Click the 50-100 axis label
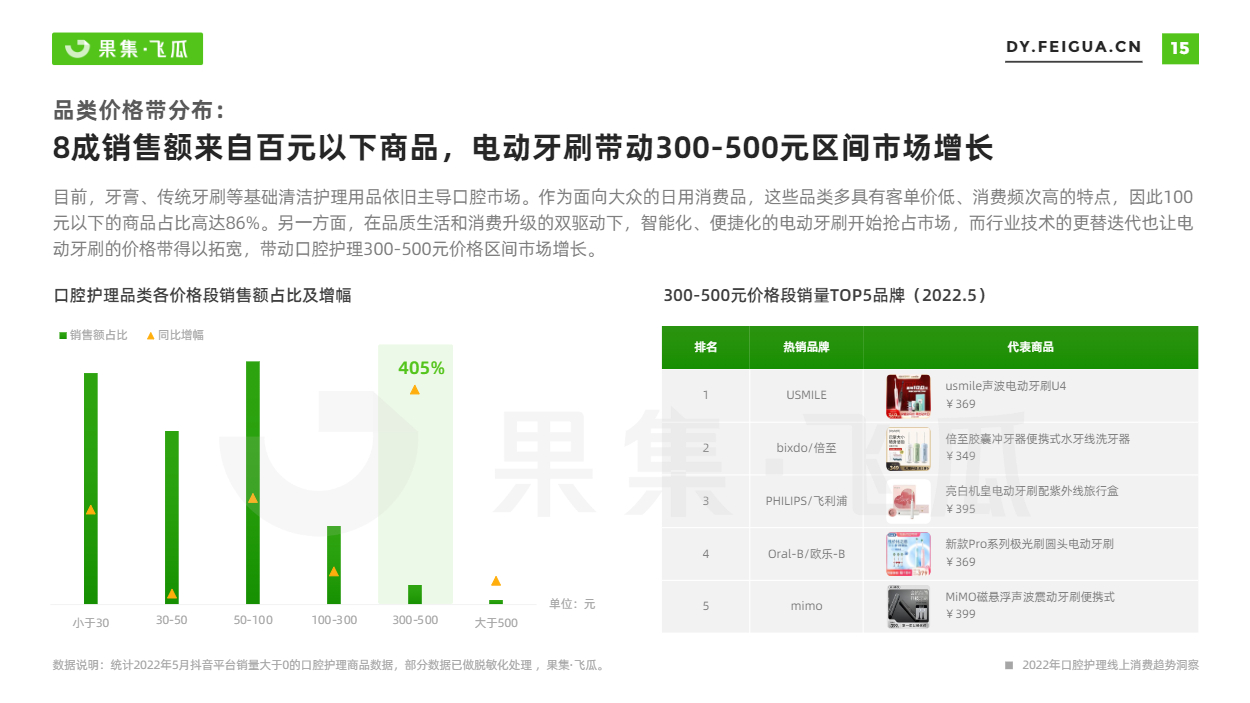 [253, 620]
